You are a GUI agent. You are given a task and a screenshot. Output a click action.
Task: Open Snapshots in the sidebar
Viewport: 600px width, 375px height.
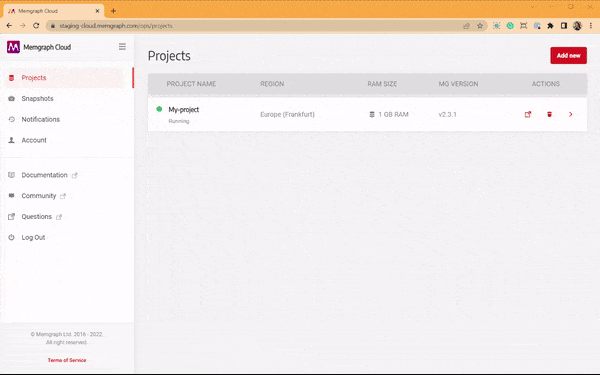(37, 98)
